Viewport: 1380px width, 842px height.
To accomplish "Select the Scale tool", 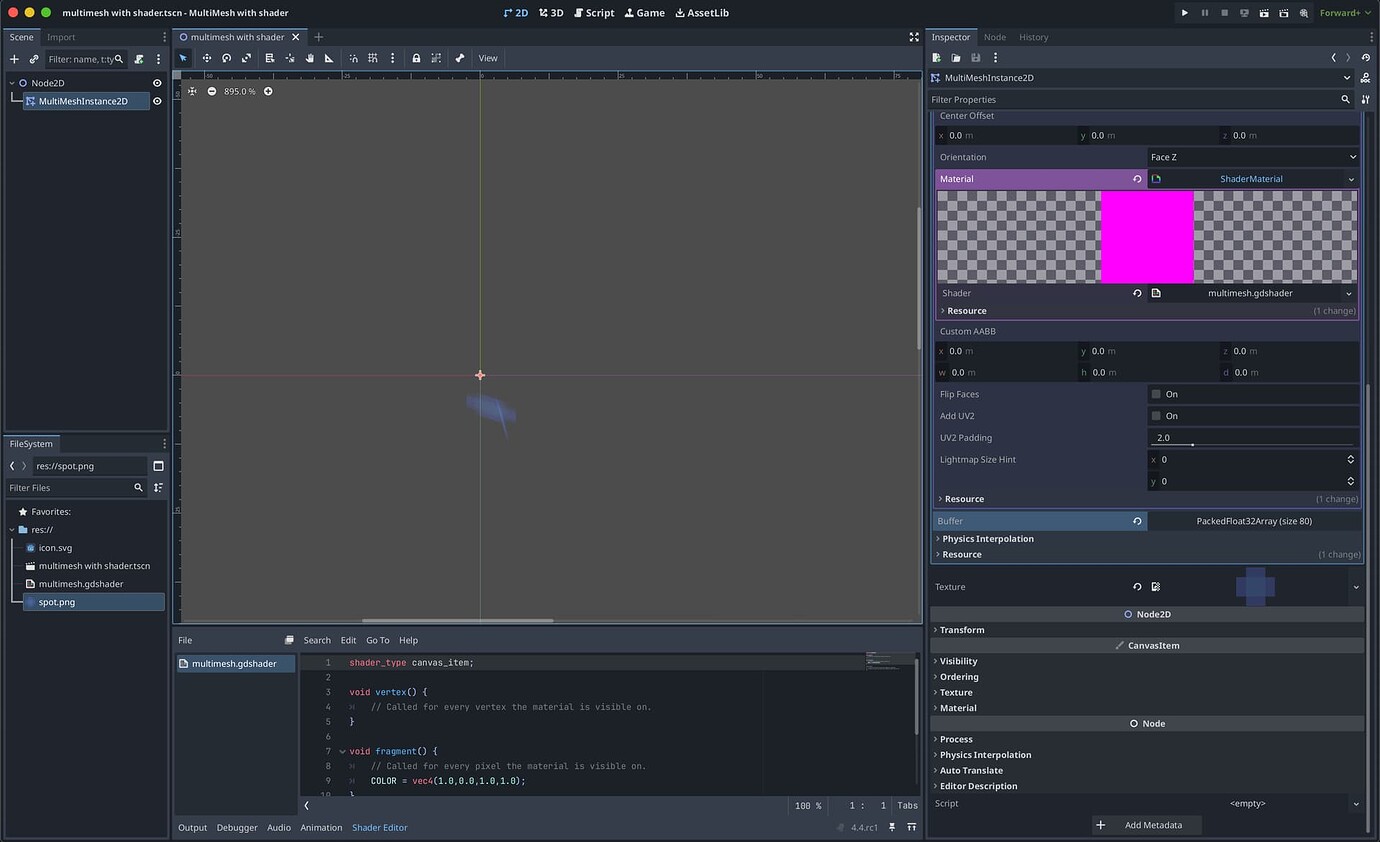I will coord(247,58).
